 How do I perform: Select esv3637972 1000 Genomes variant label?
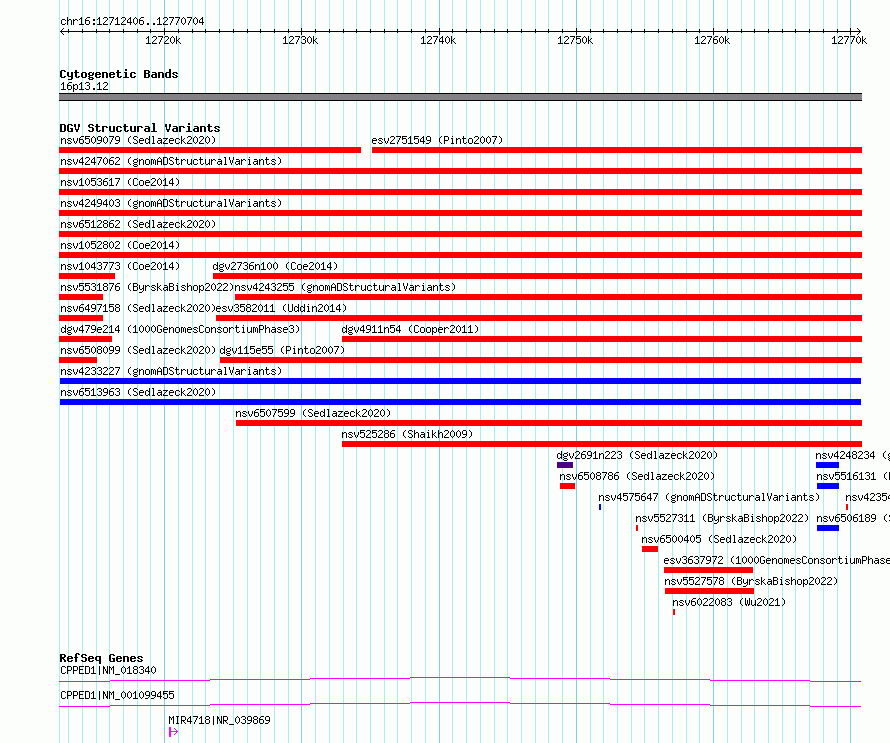click(x=776, y=560)
